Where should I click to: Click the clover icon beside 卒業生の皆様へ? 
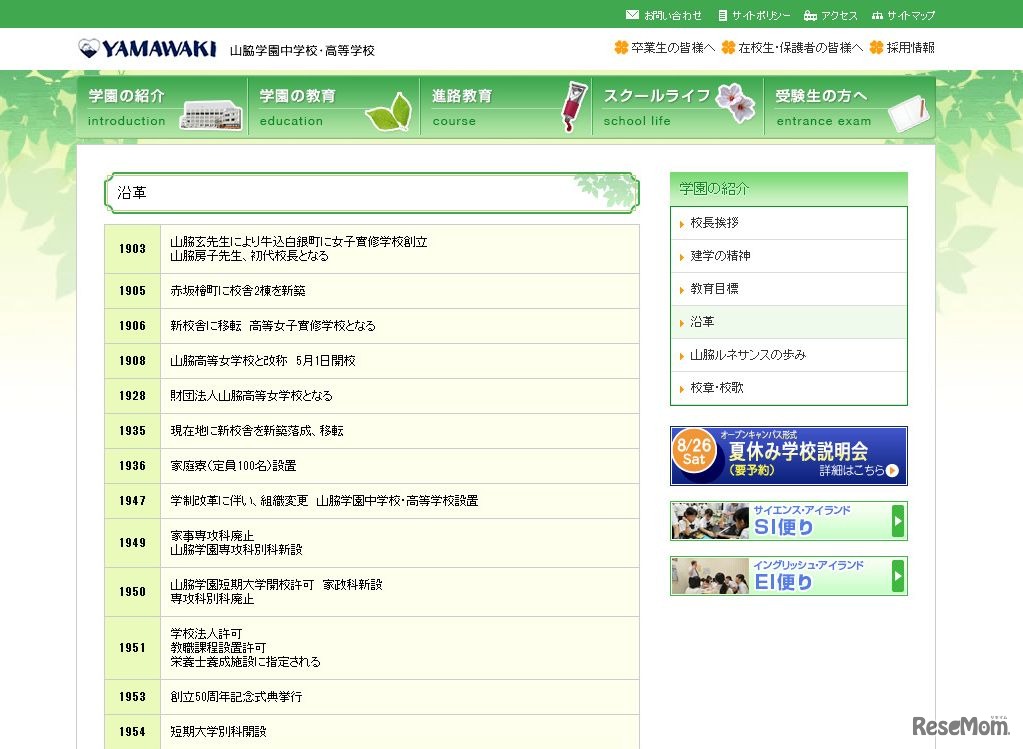click(x=621, y=47)
